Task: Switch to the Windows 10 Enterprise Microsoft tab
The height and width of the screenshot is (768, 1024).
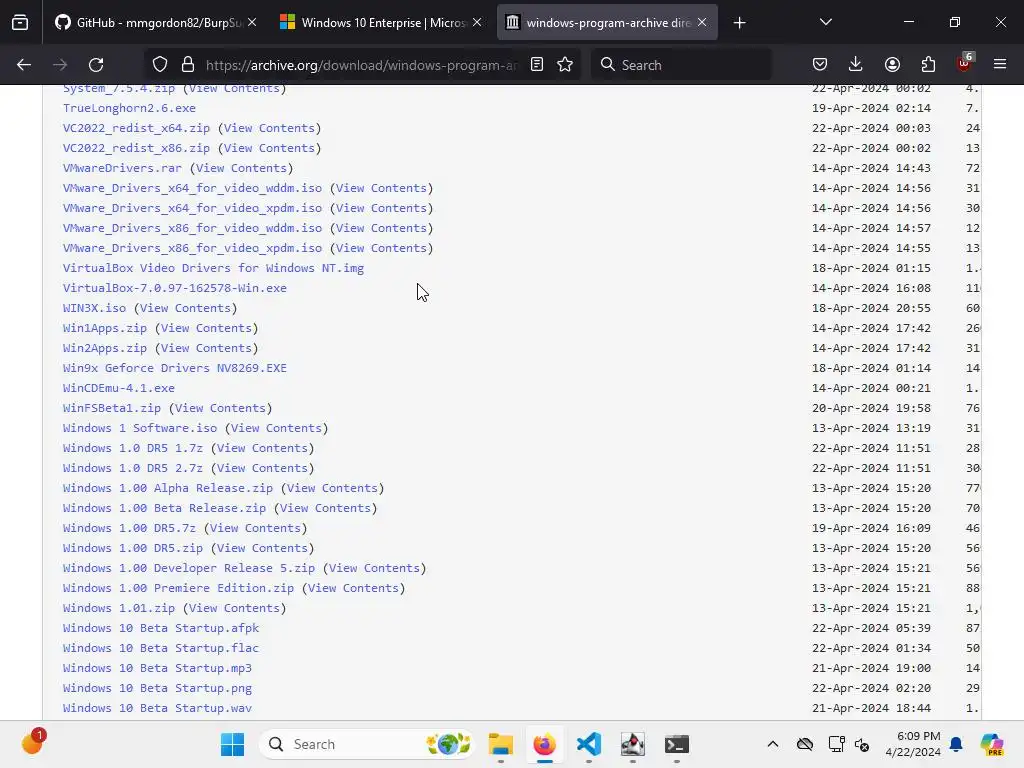Action: [382, 23]
